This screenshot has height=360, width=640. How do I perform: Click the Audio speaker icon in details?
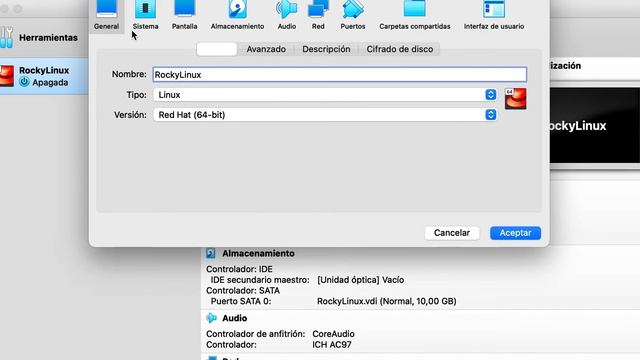211,318
